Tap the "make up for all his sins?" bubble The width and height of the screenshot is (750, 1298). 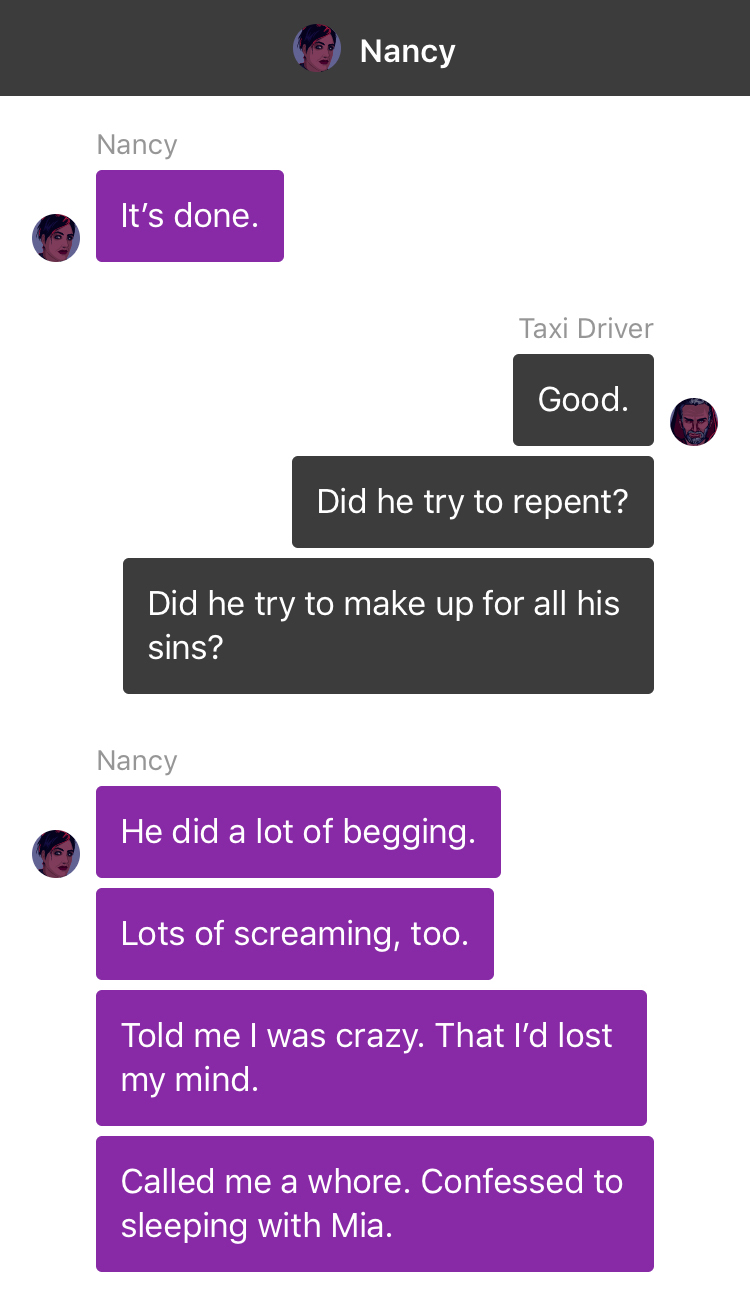pos(388,626)
